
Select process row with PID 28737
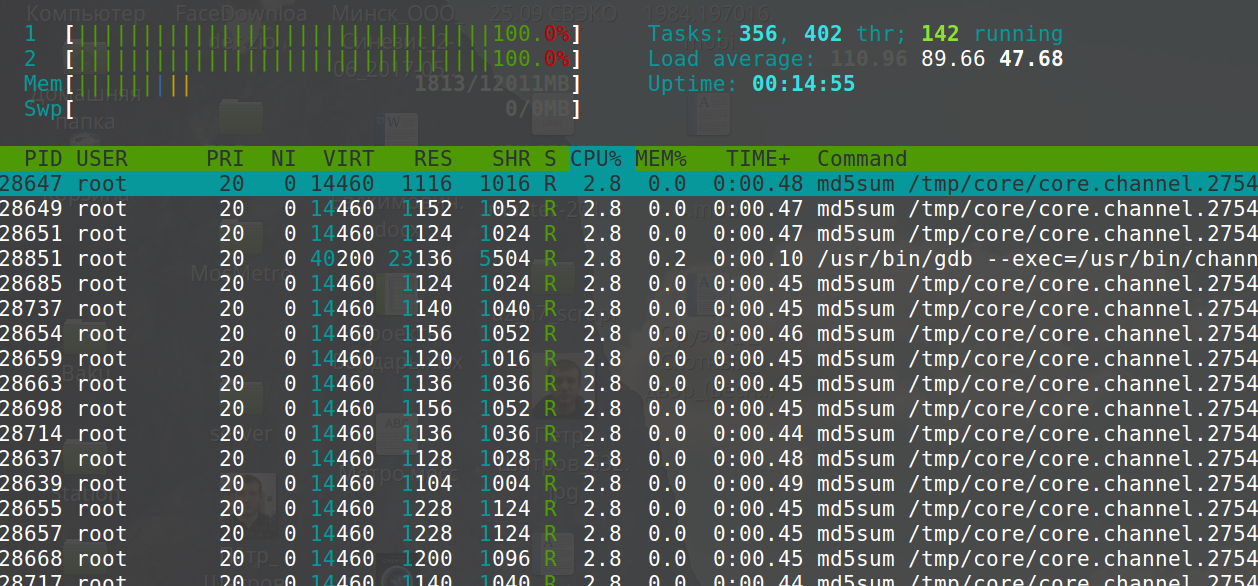tap(629, 309)
